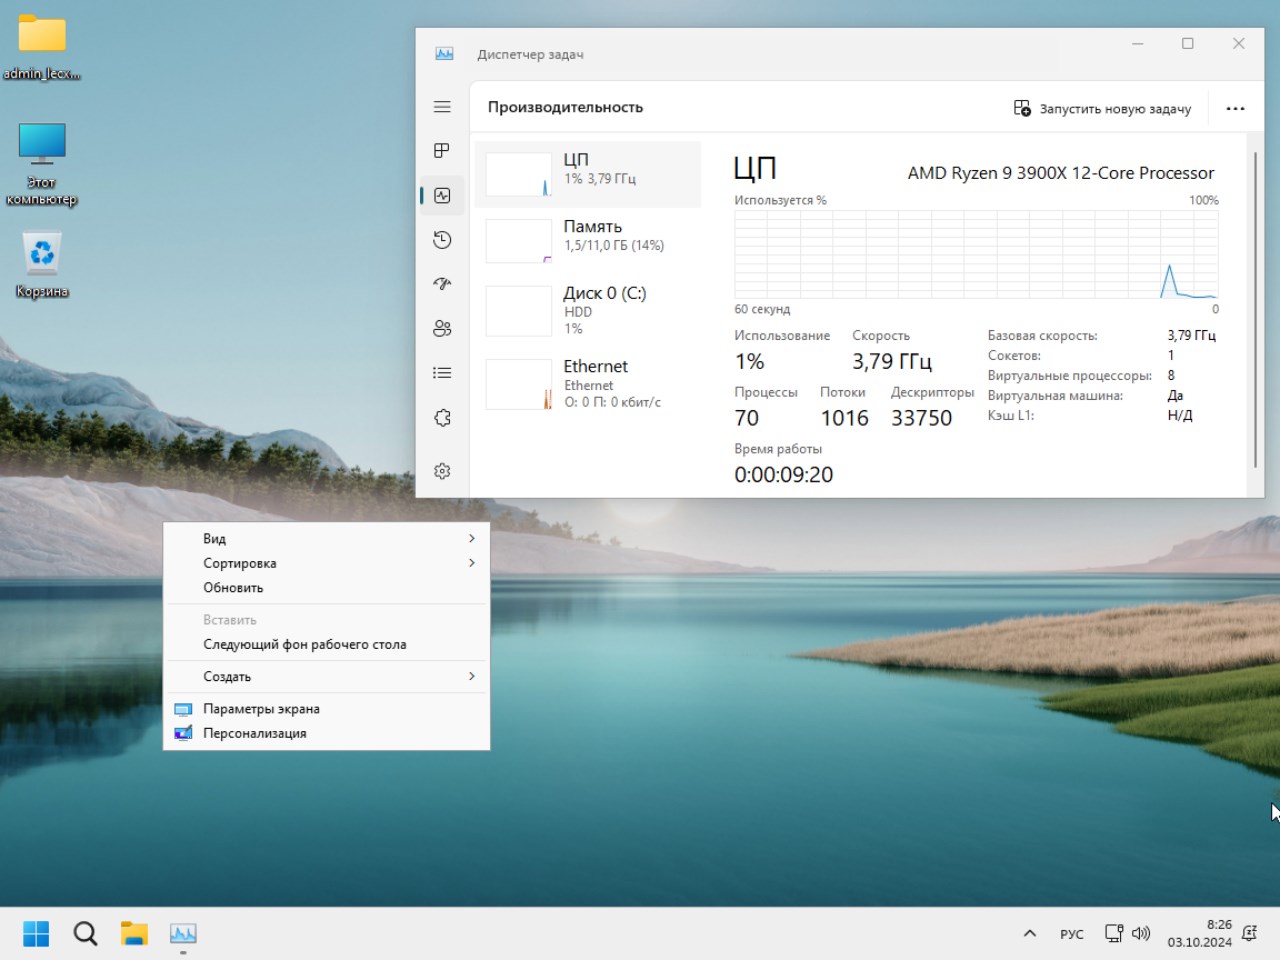This screenshot has height=960, width=1280.
Task: Open the РУС language indicator in taskbar
Action: [1071, 933]
